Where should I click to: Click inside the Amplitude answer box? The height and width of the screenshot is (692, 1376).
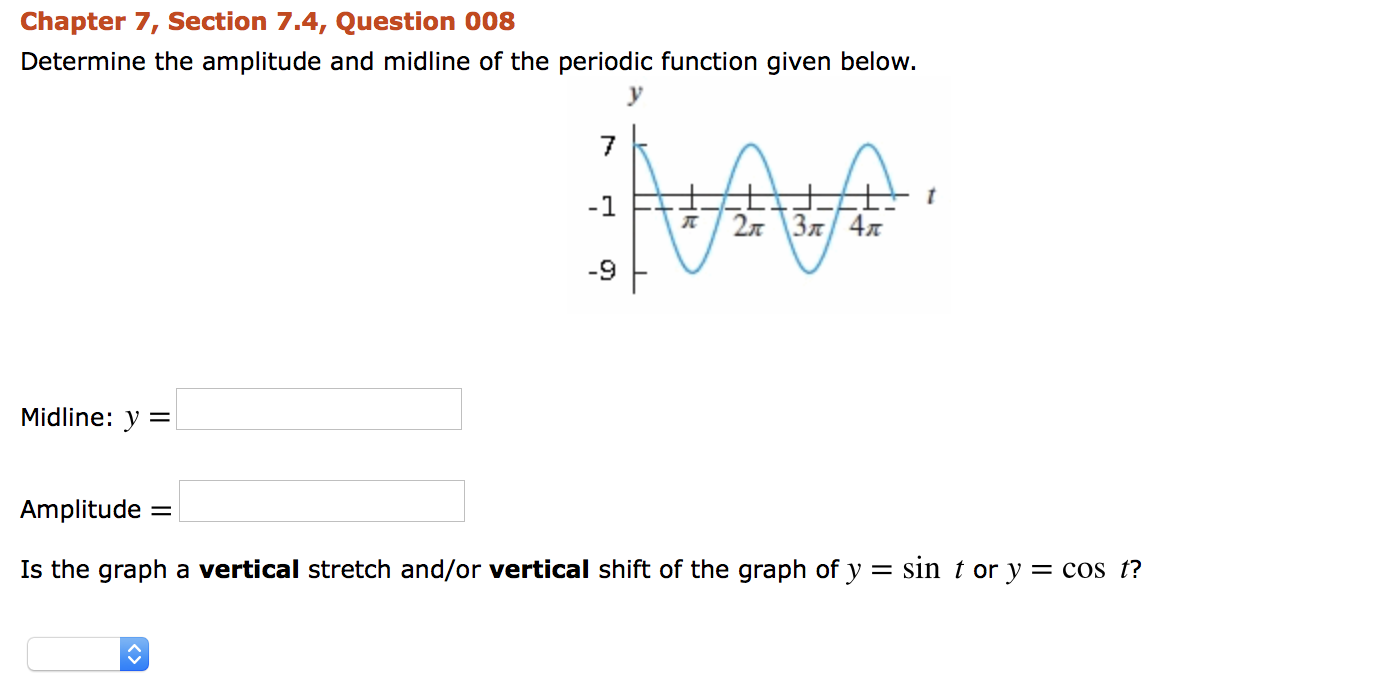321,500
